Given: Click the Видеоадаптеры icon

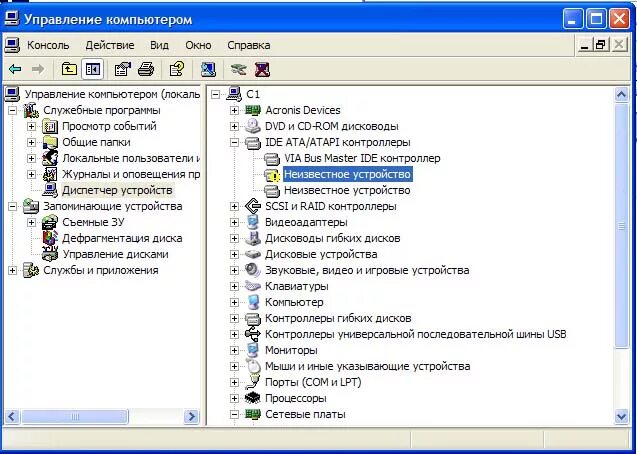Looking at the screenshot, I should coord(253,222).
